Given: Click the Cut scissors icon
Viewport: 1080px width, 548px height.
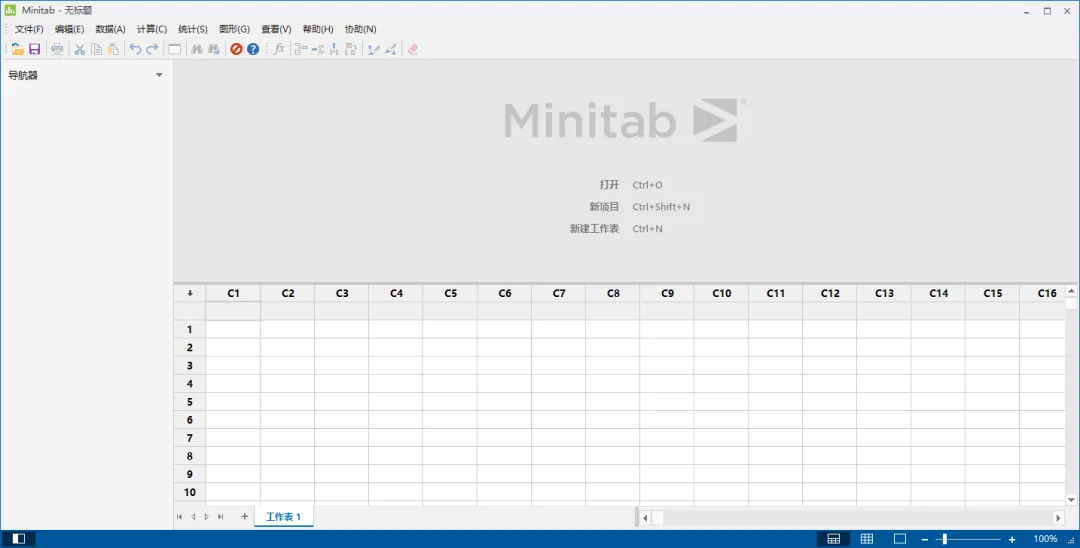Looking at the screenshot, I should pos(80,49).
